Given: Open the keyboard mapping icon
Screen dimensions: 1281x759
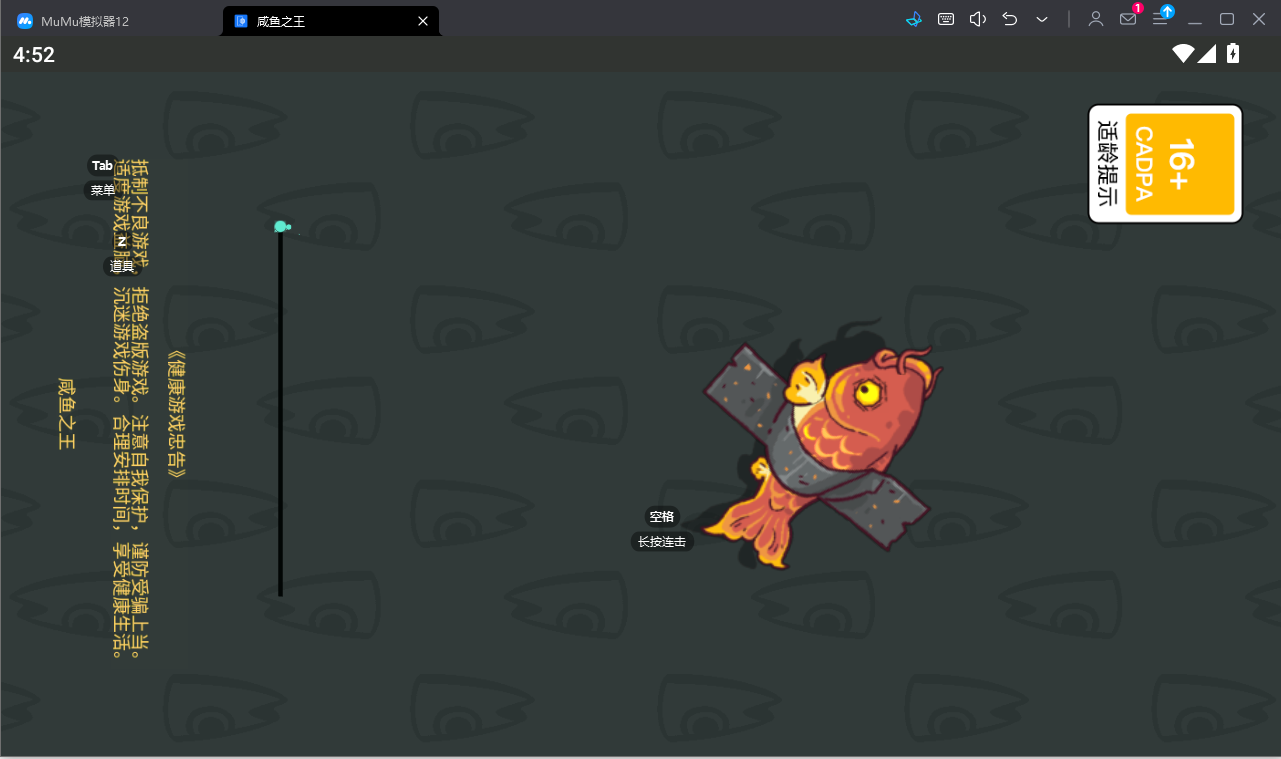Looking at the screenshot, I should (x=945, y=19).
